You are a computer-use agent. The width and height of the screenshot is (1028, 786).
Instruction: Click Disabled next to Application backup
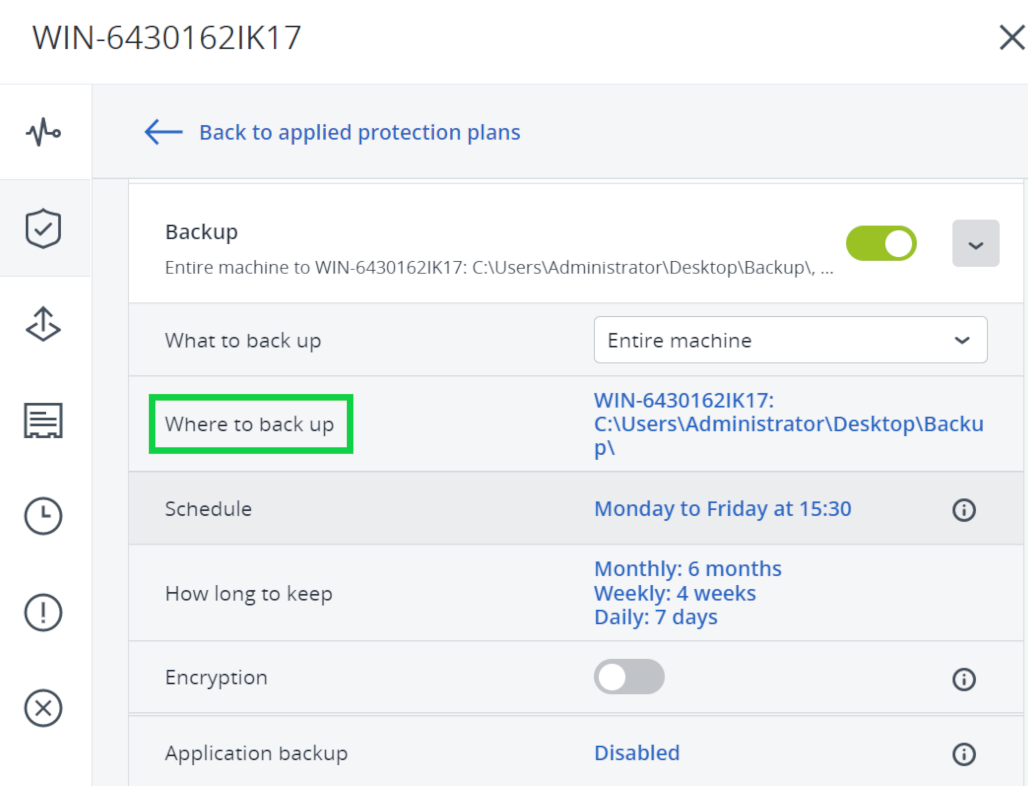click(637, 753)
